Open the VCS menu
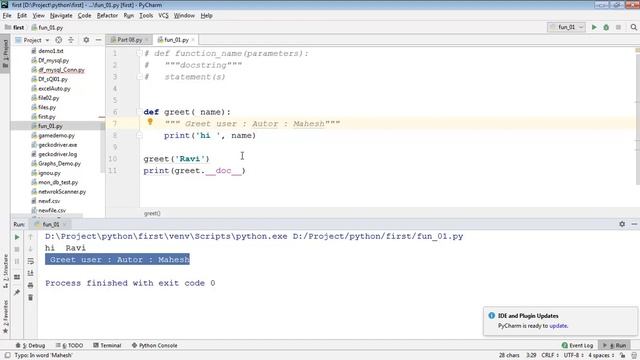Viewport: 640px width, 360px height. pyautogui.click(x=163, y=16)
